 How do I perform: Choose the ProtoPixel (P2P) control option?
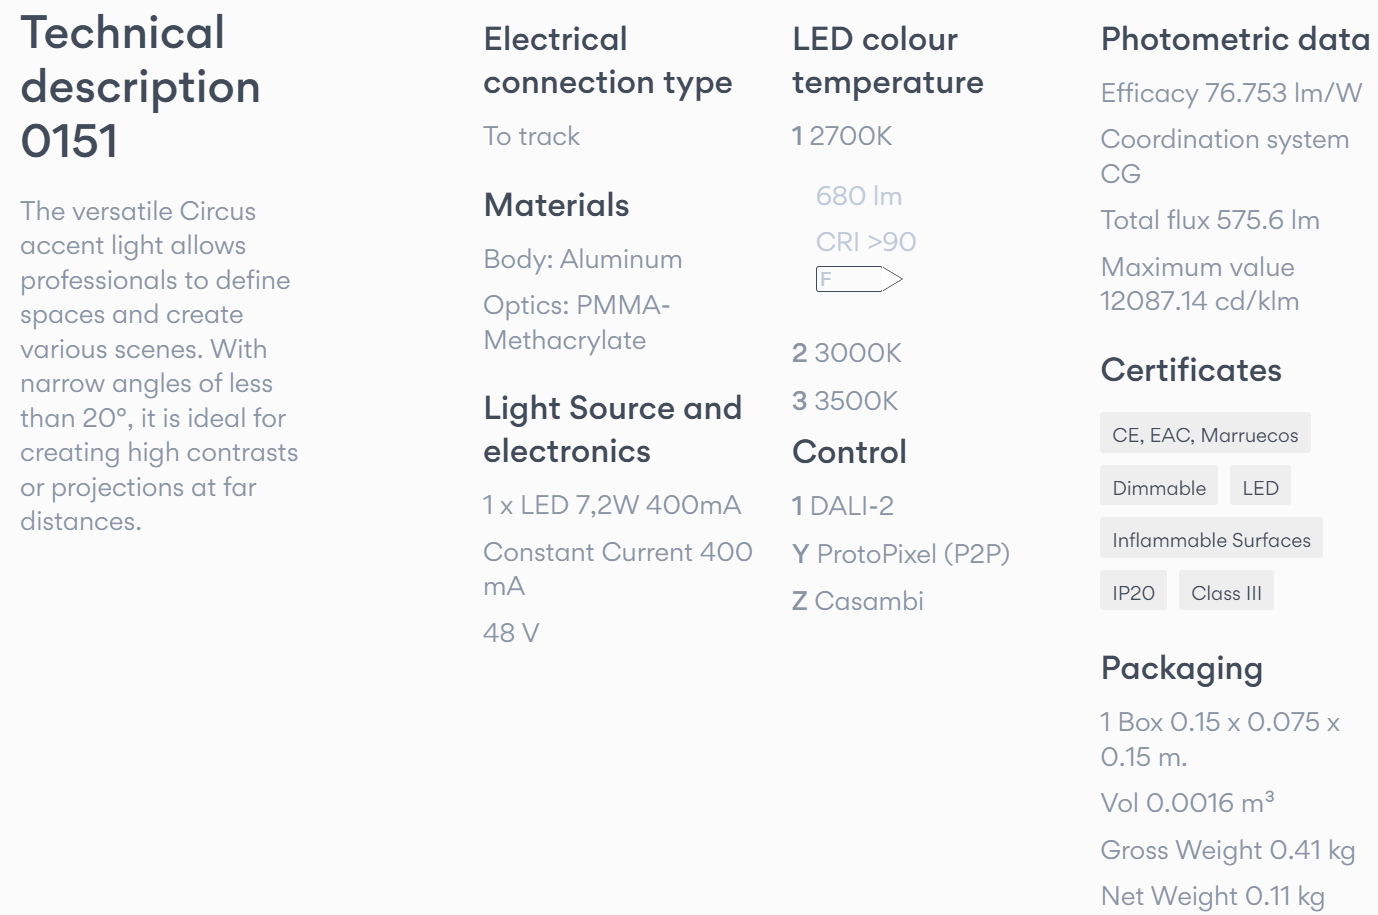tap(901, 554)
